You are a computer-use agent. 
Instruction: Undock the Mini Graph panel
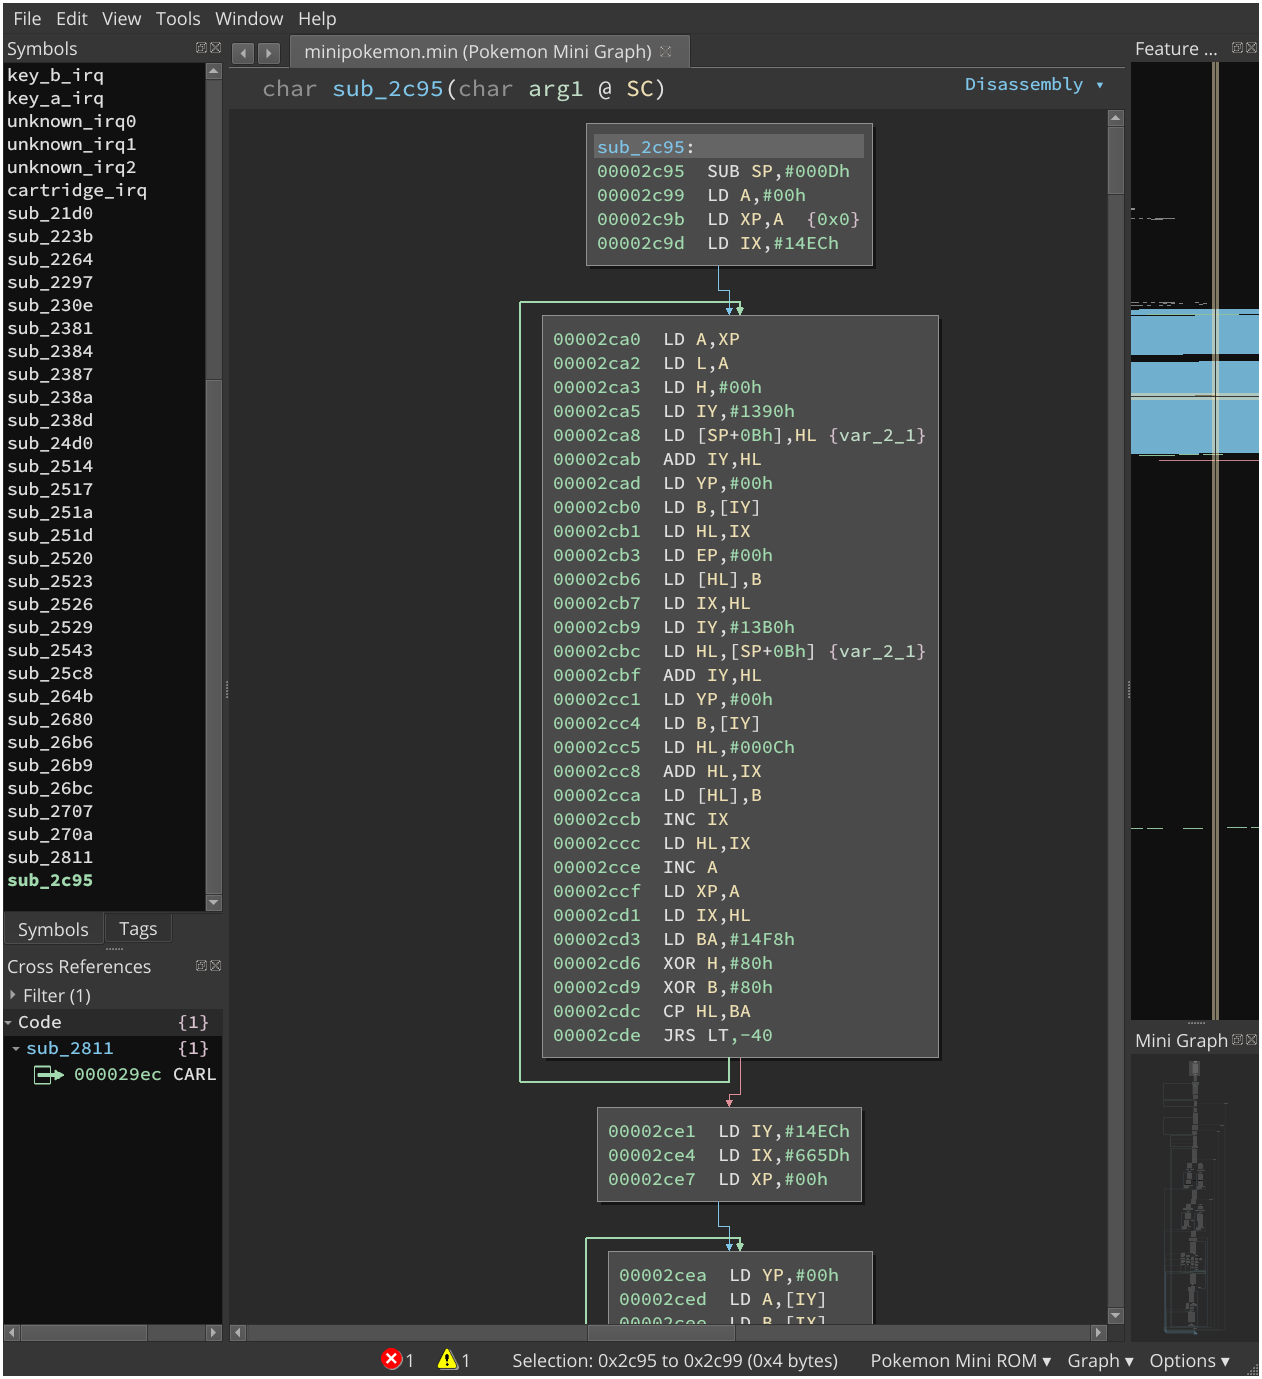click(1237, 1040)
